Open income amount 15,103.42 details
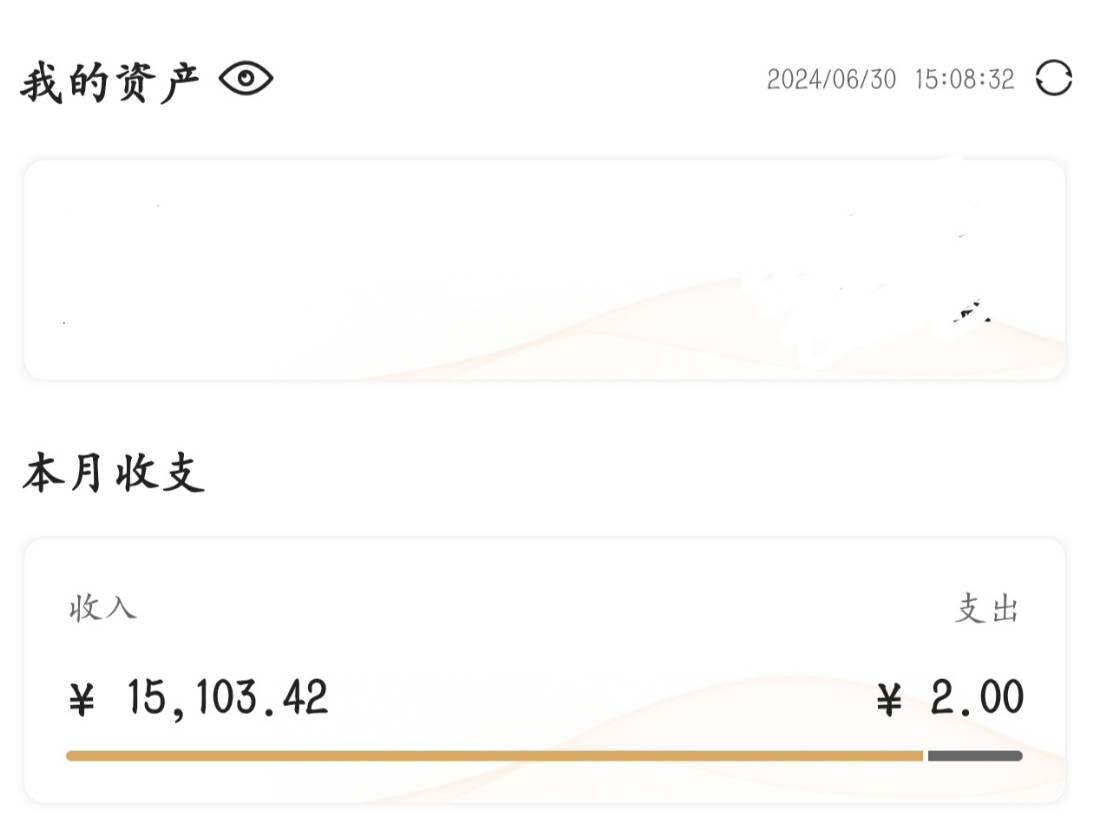The image size is (1096, 824). pyautogui.click(x=227, y=697)
